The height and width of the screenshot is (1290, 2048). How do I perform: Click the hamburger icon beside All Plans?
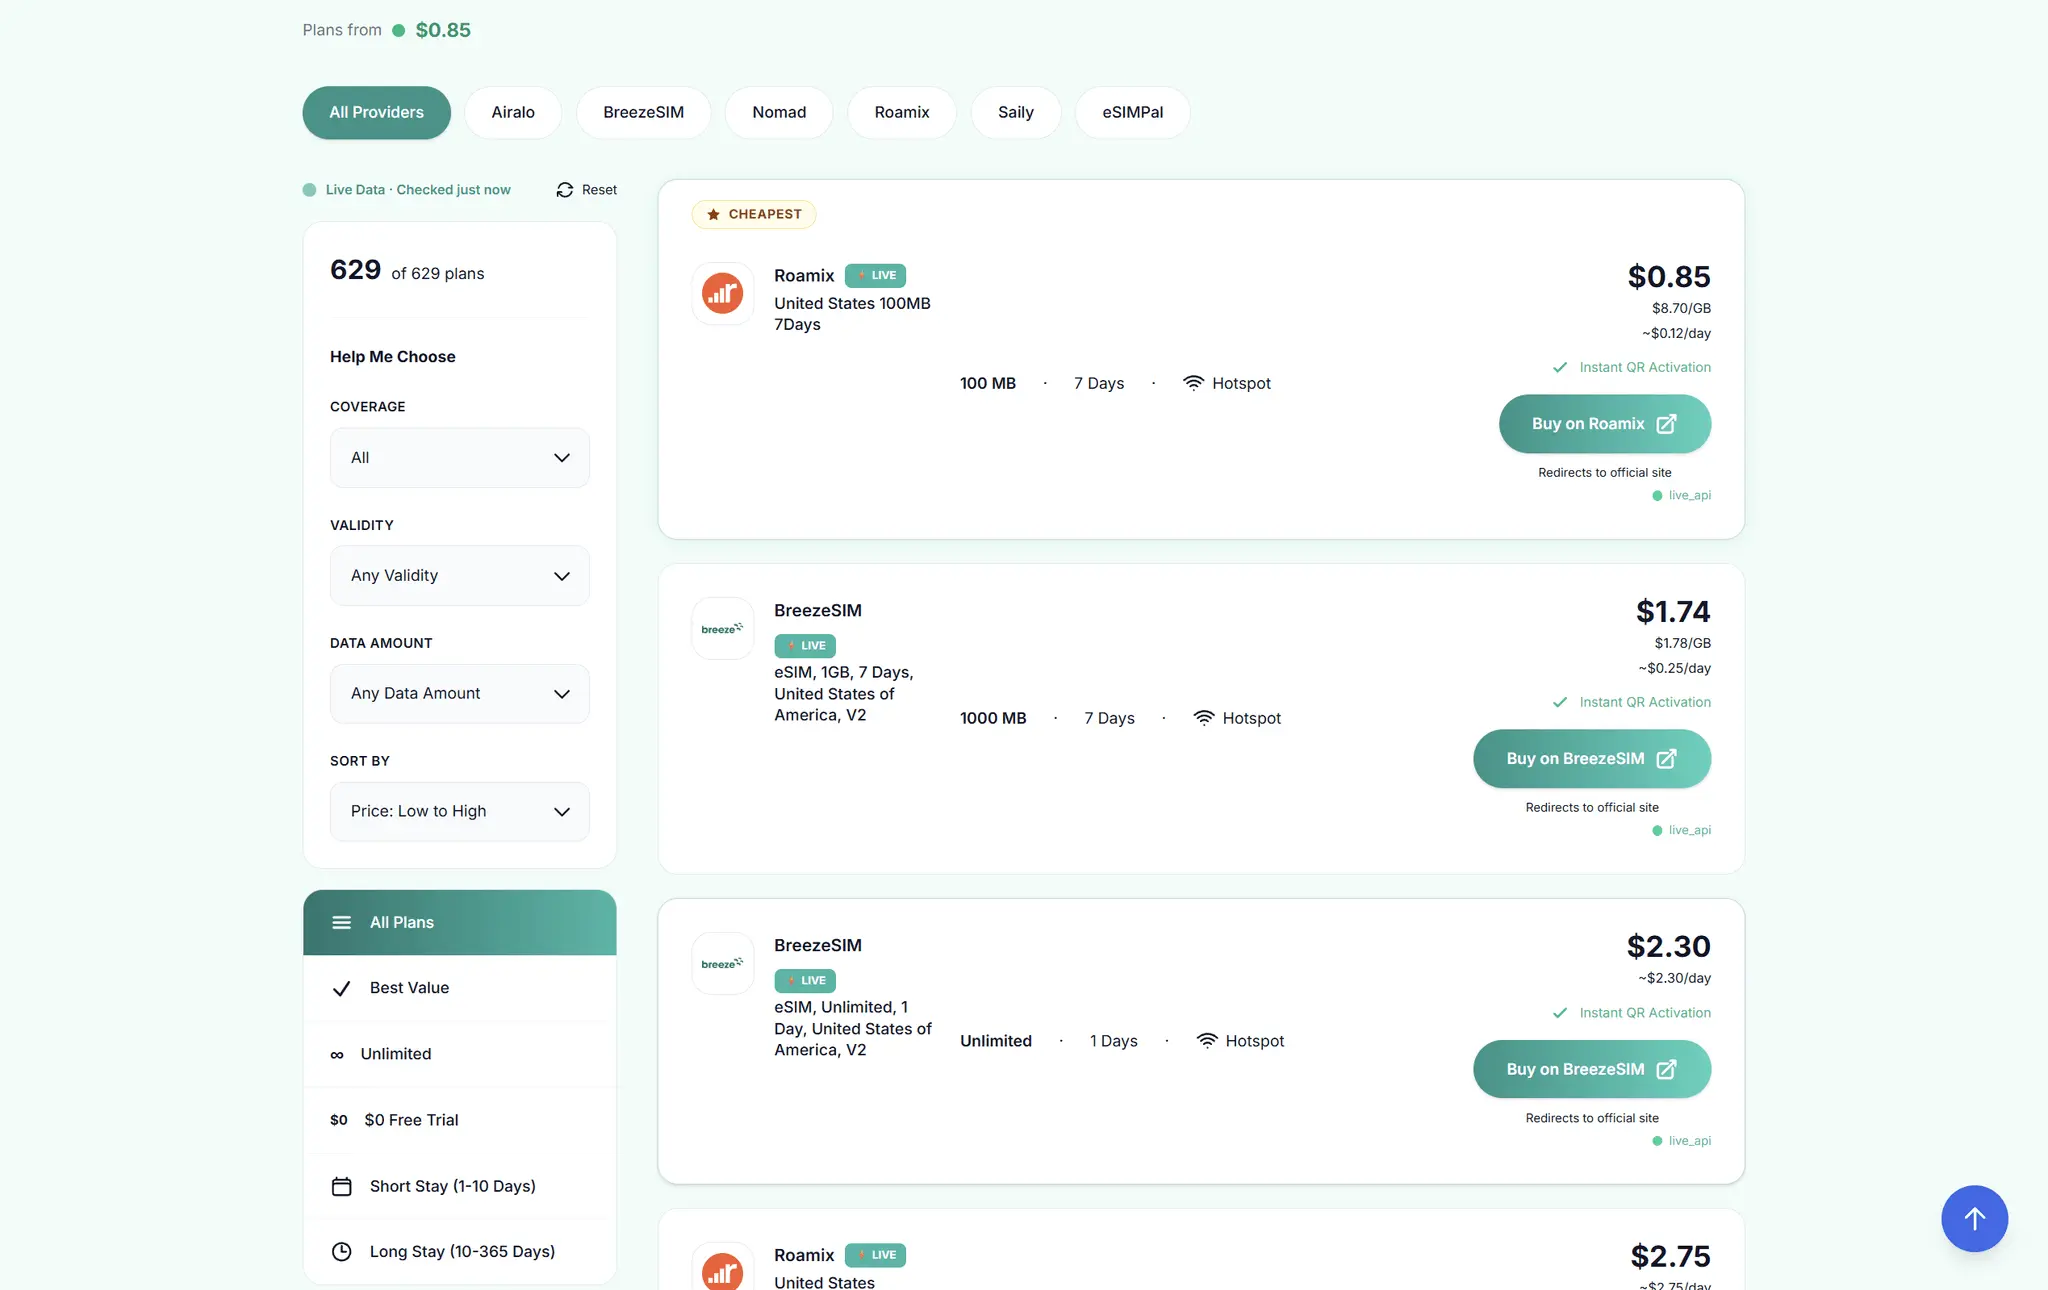(x=341, y=923)
